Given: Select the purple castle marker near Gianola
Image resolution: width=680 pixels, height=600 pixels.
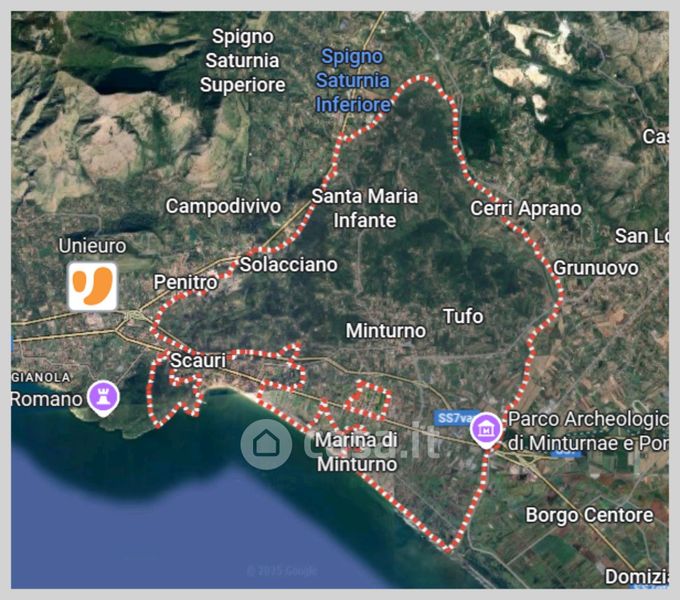Looking at the screenshot, I should click(103, 398).
